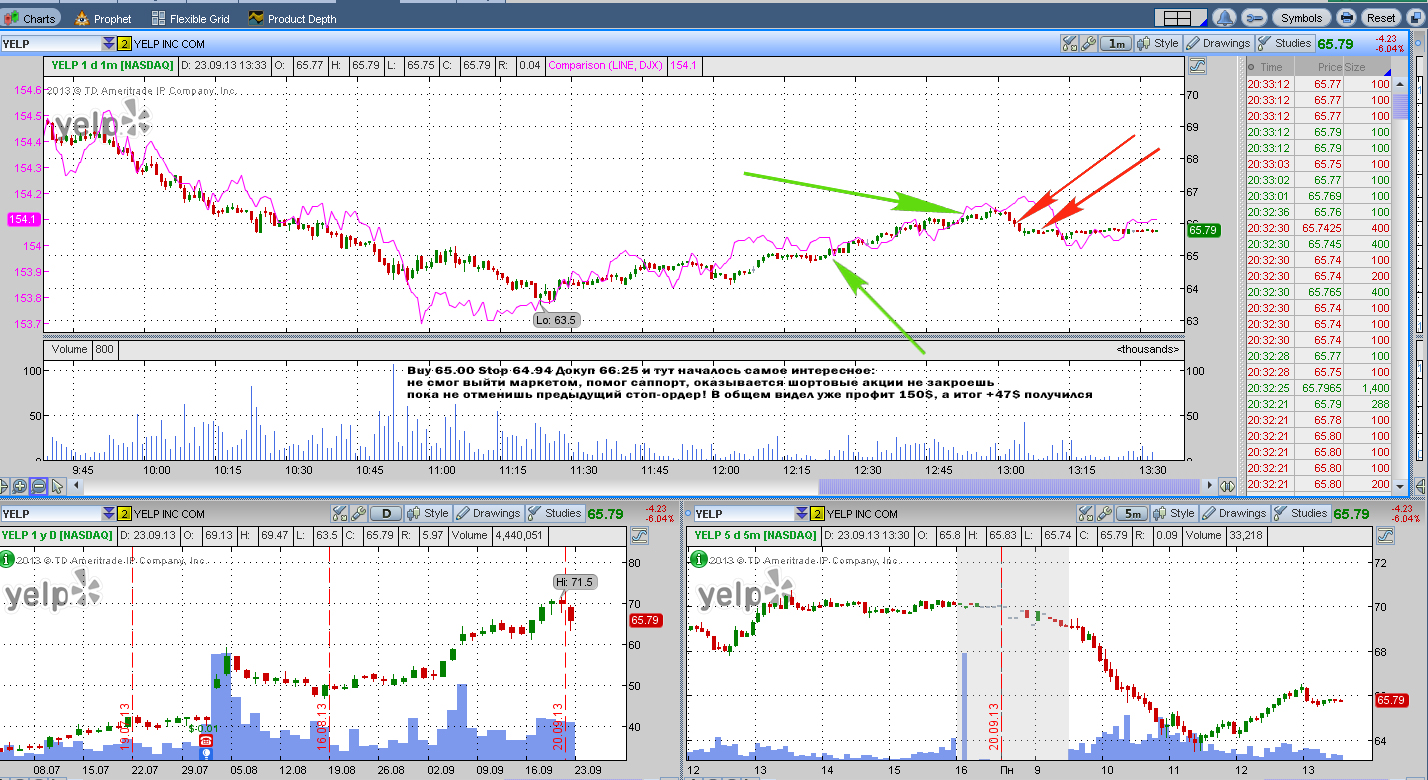Click flask icon in 5m chart toolbar
This screenshot has width=1428, height=780.
[1085, 513]
